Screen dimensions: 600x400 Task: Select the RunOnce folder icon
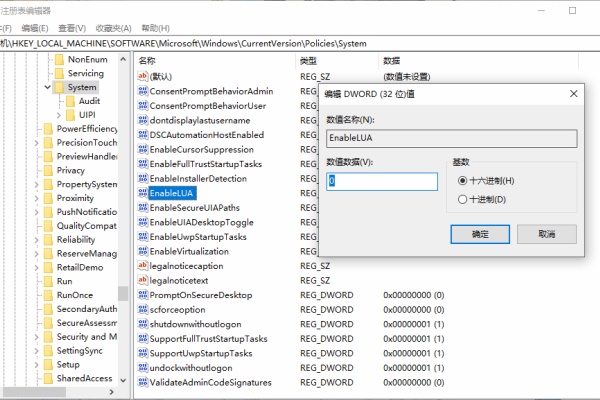click(x=46, y=295)
